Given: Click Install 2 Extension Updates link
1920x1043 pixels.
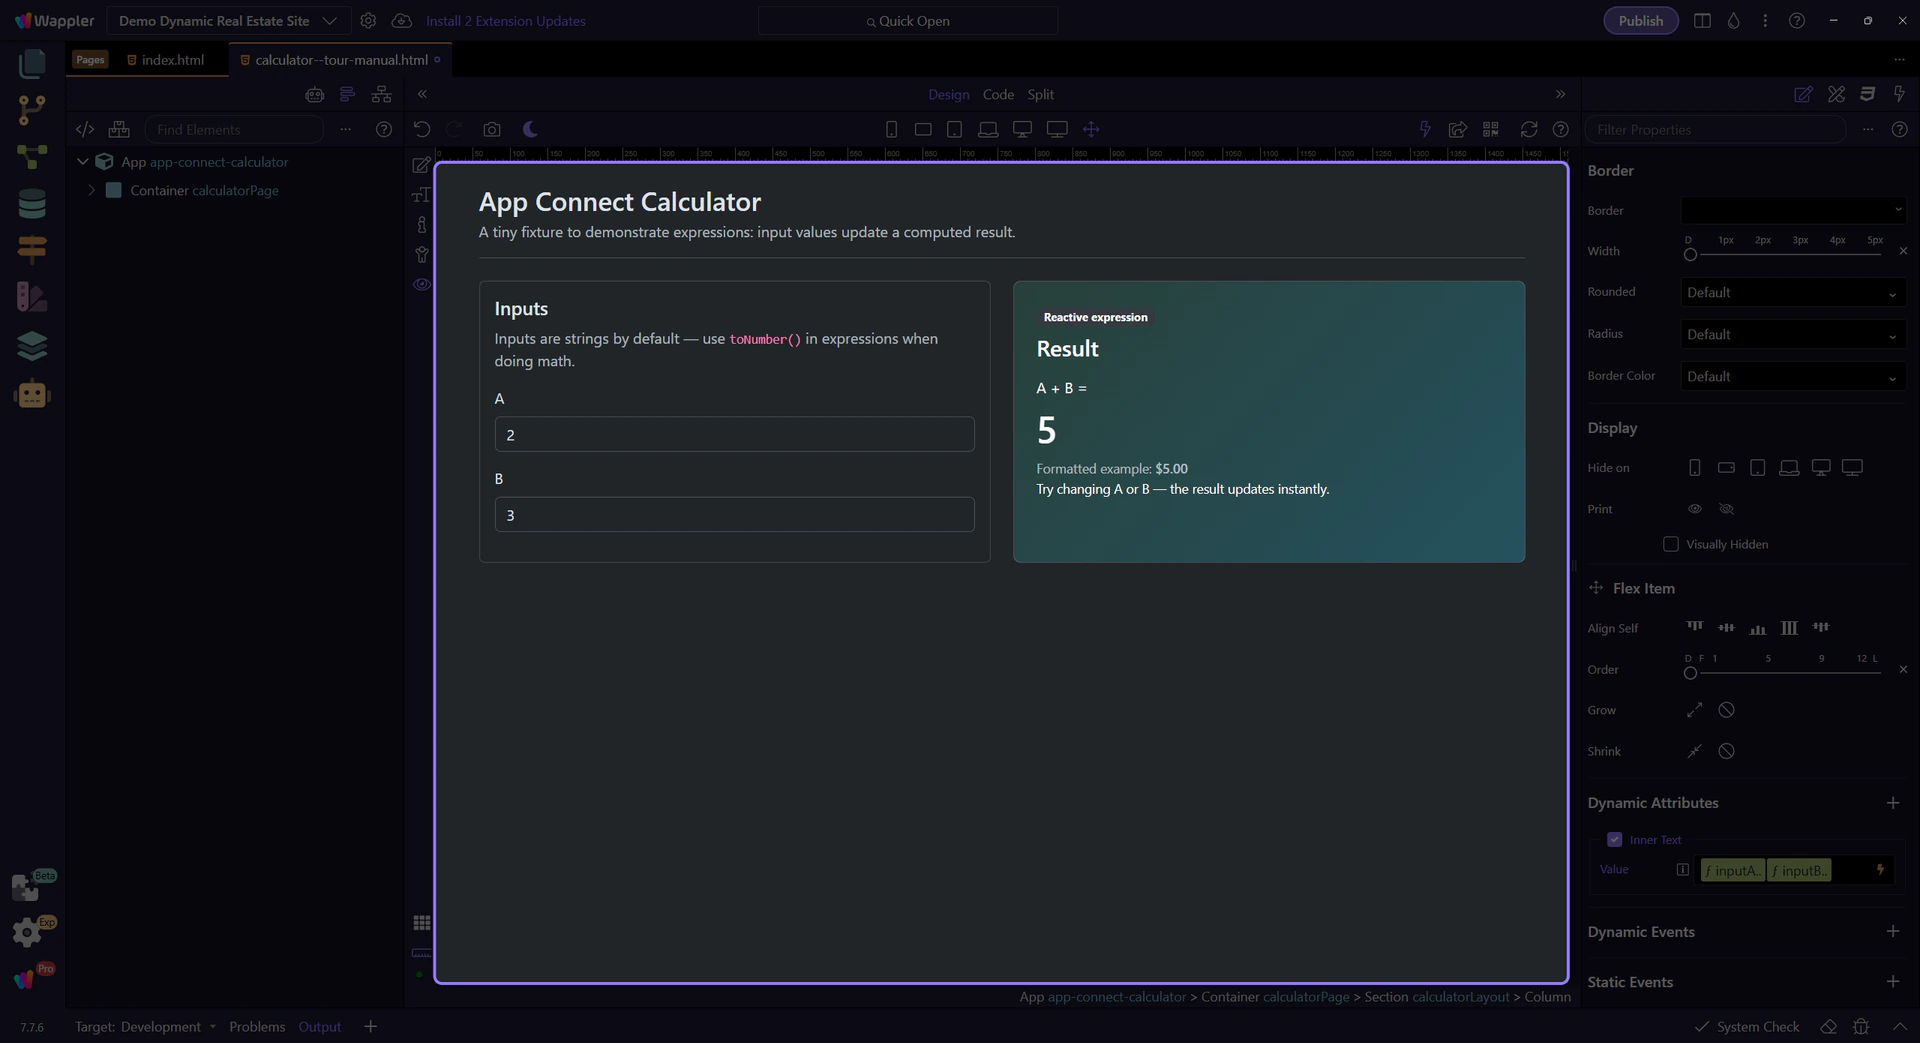Looking at the screenshot, I should (505, 21).
